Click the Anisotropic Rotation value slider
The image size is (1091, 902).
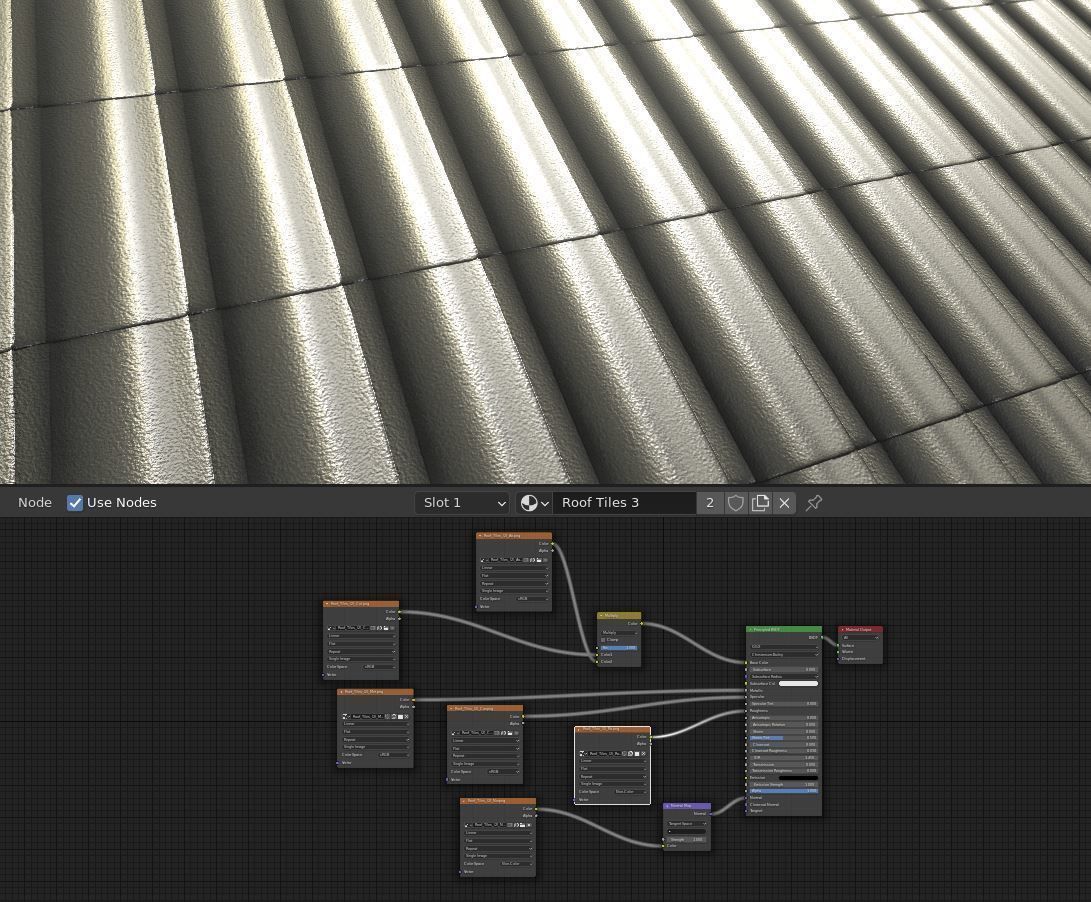coord(783,725)
